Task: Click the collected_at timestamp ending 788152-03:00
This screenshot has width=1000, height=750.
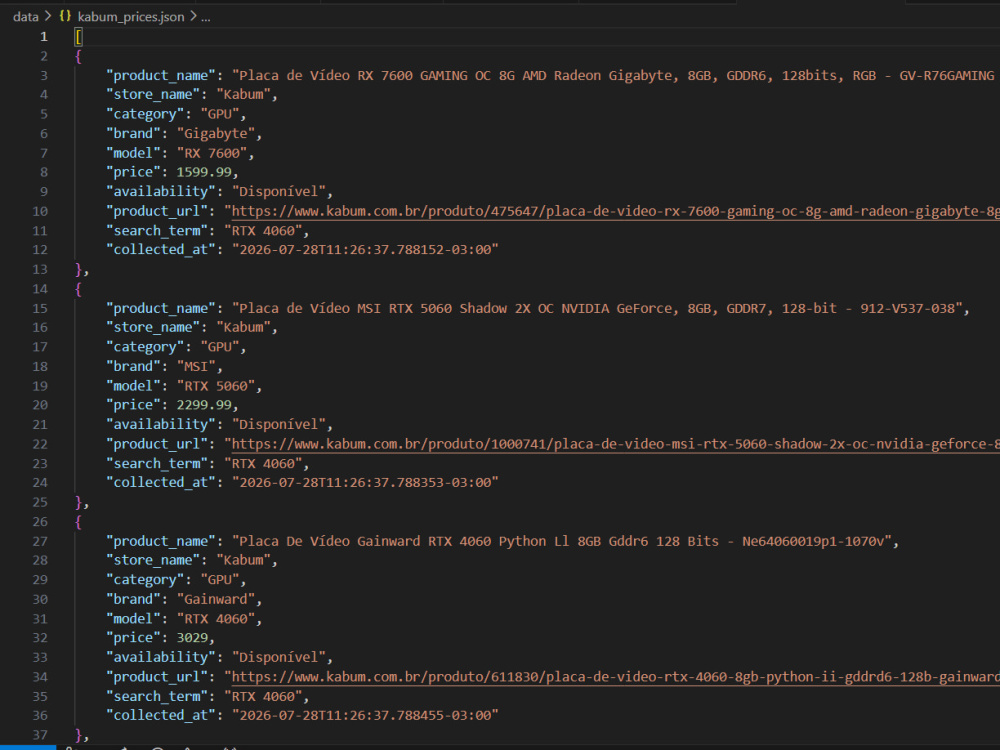Action: pyautogui.click(x=365, y=249)
